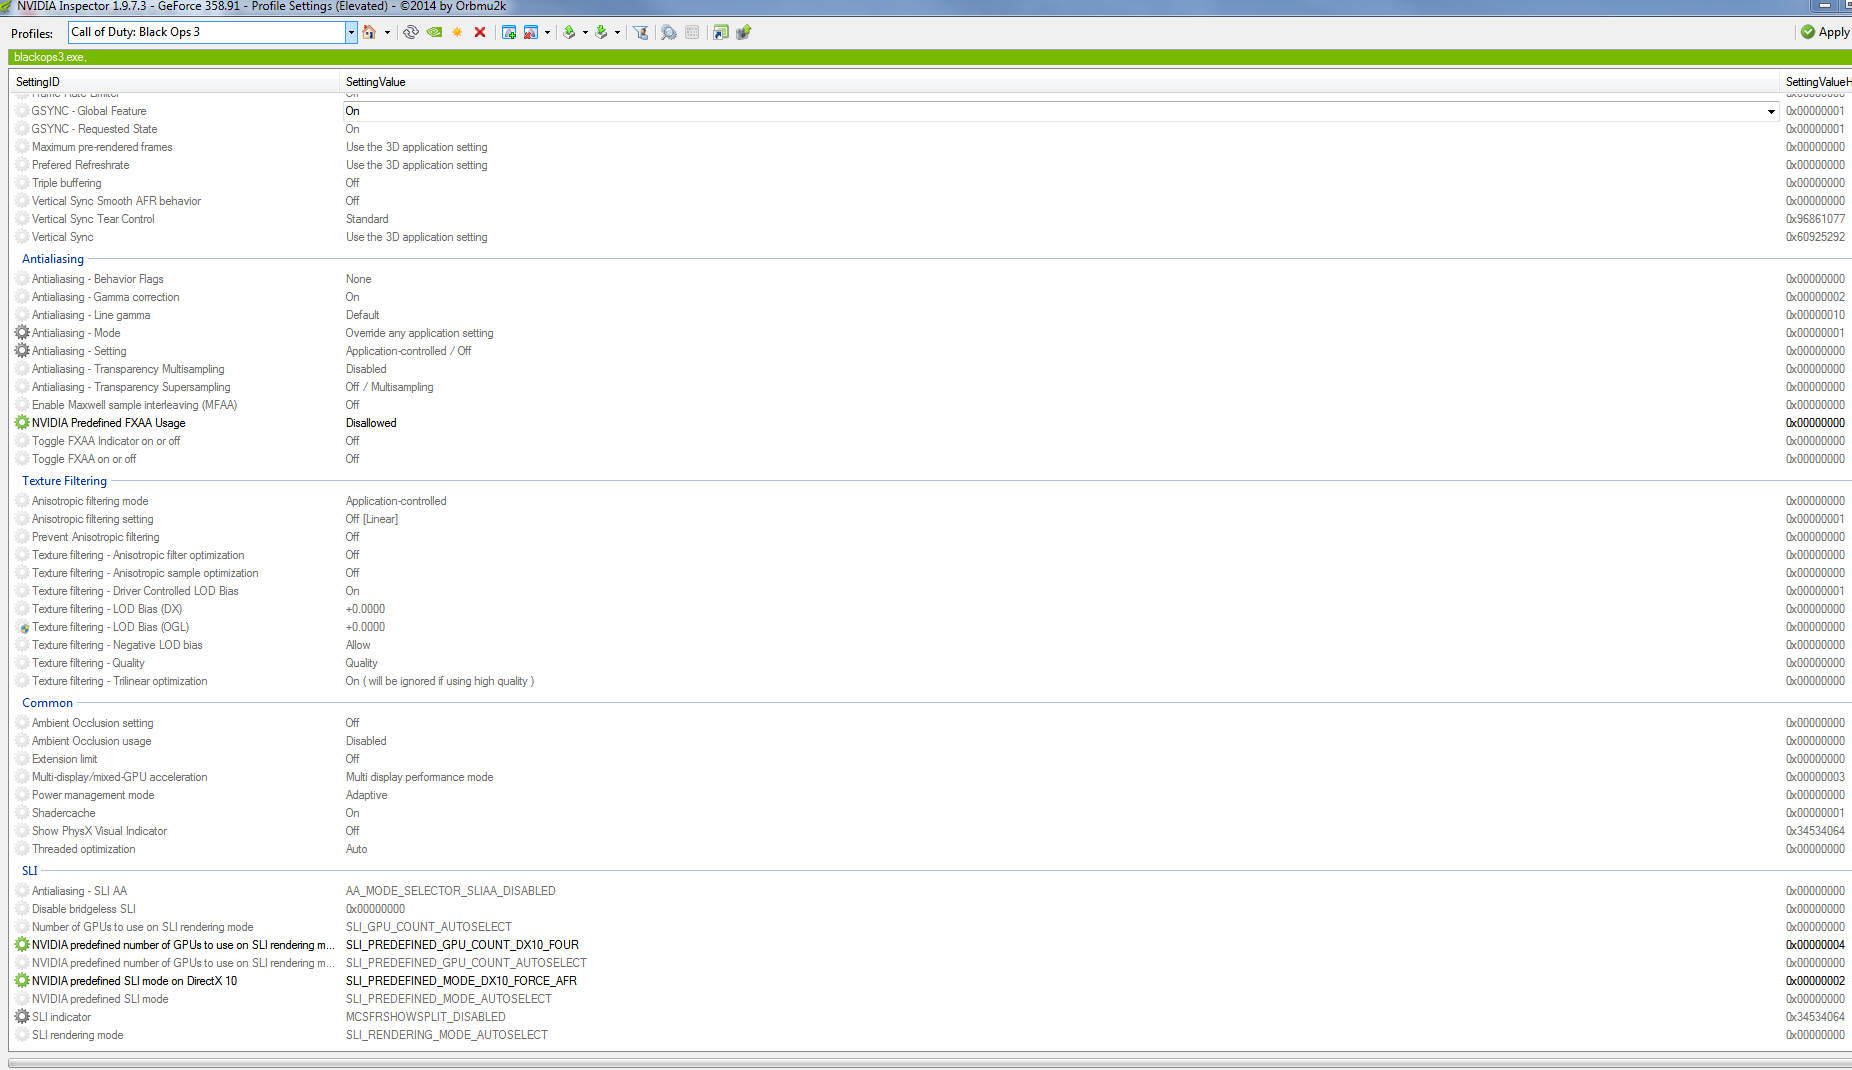
Task: Click the Texture Filtering group header
Action: pos(64,481)
